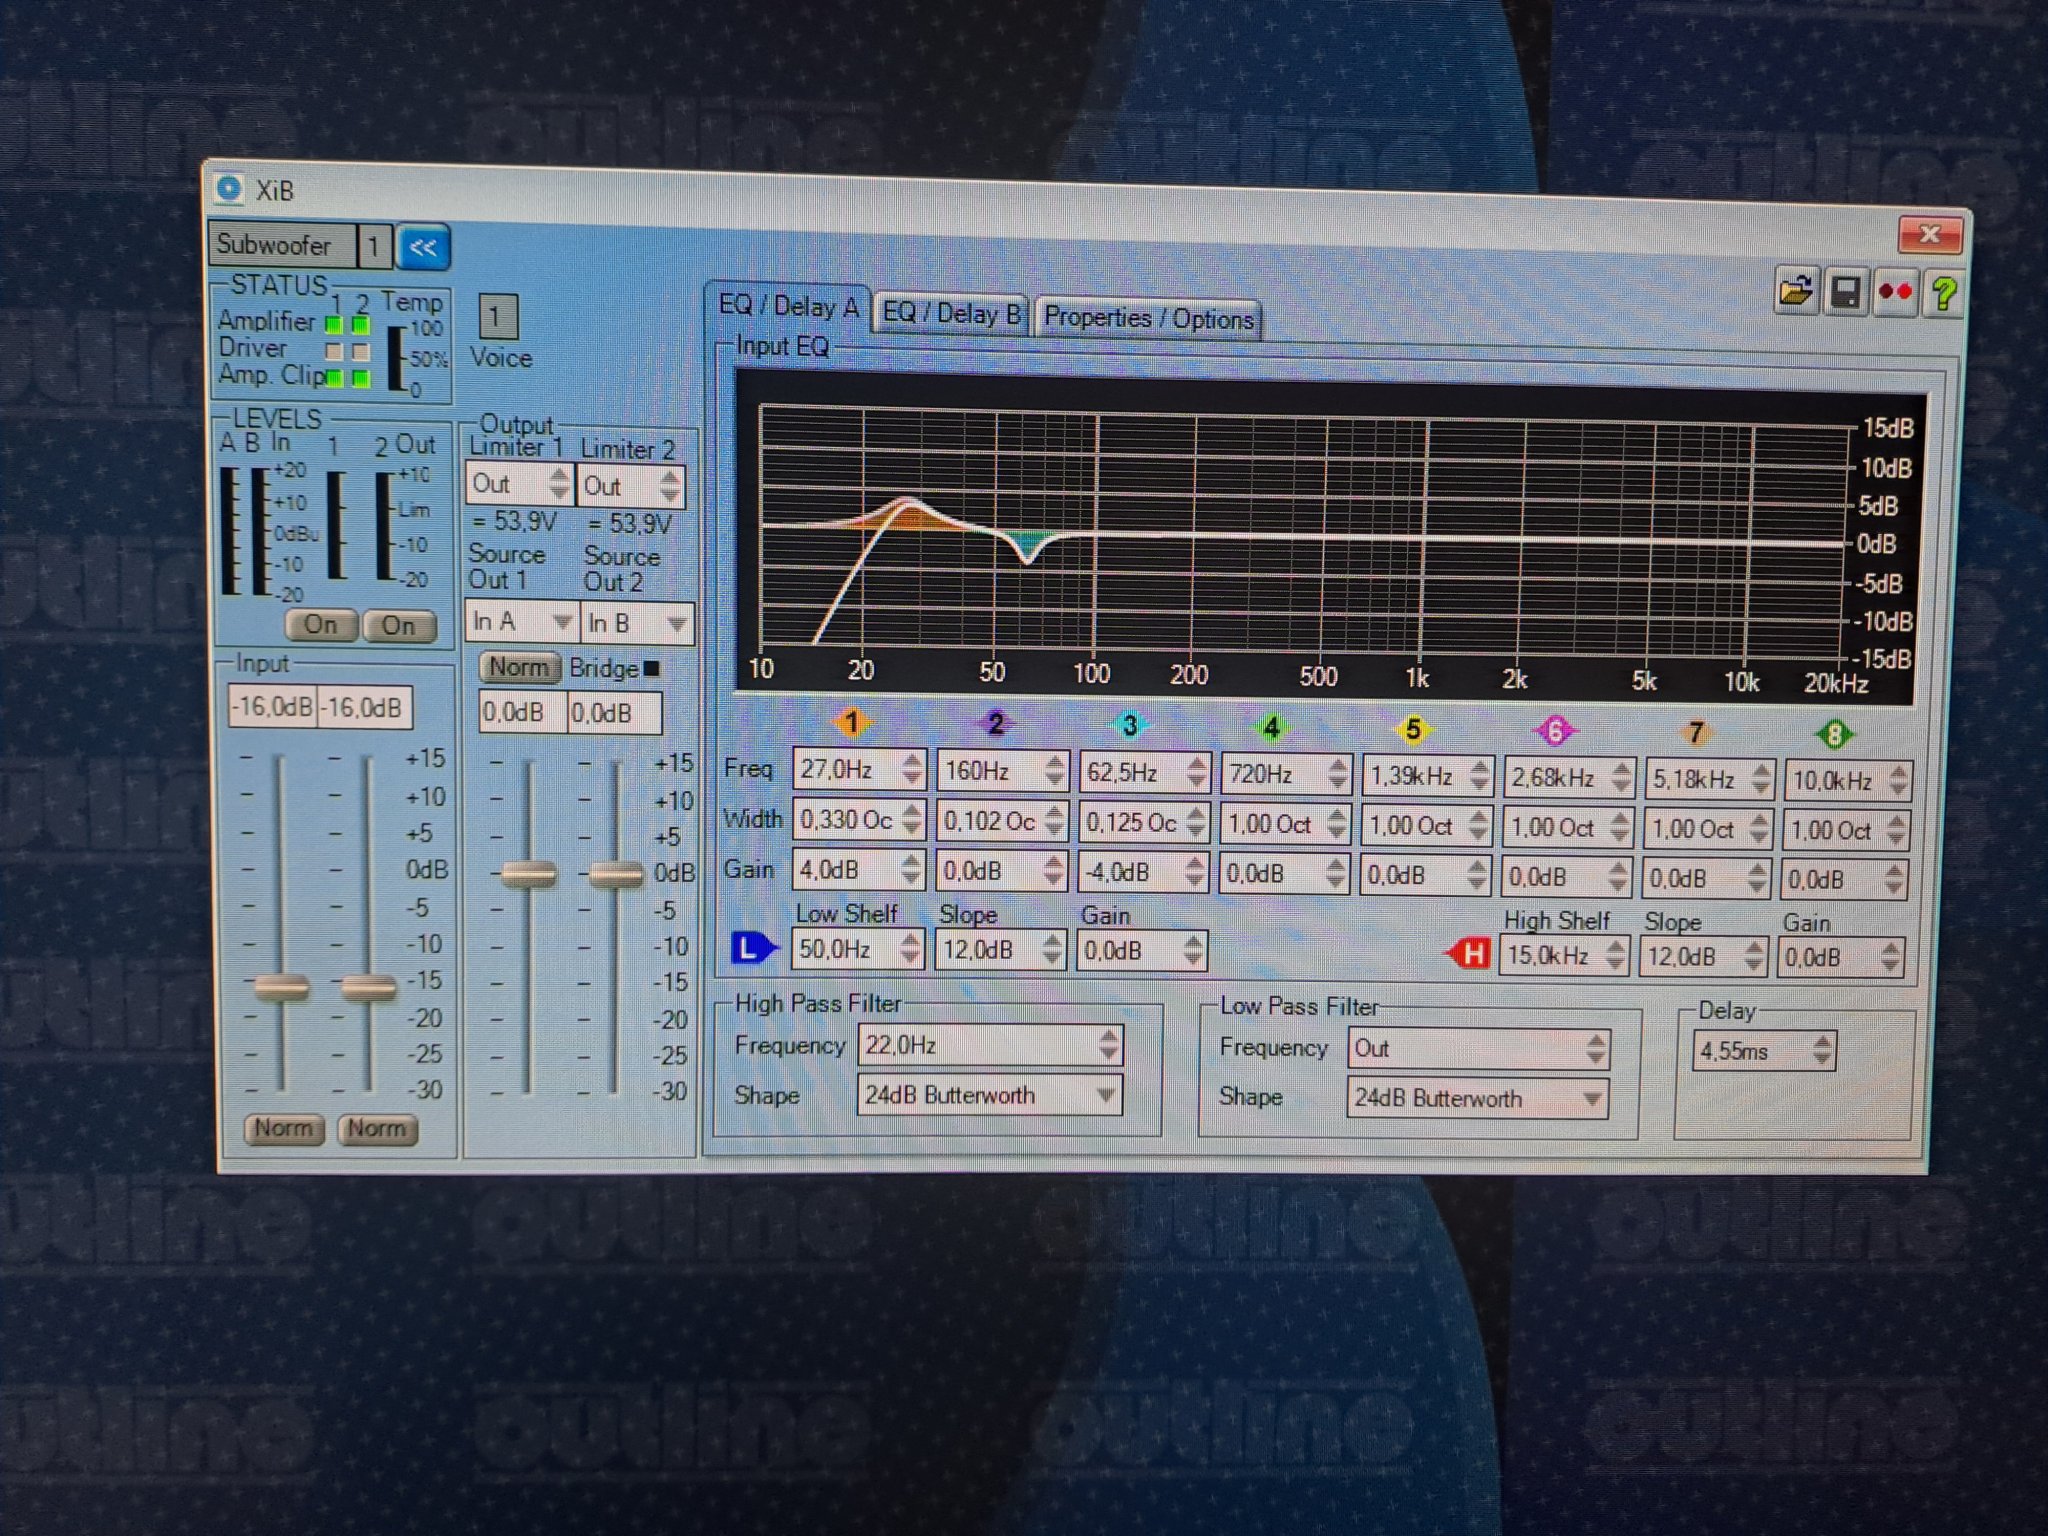
Task: Step band 4 frequency 720Hz
Action: click(x=1337, y=775)
